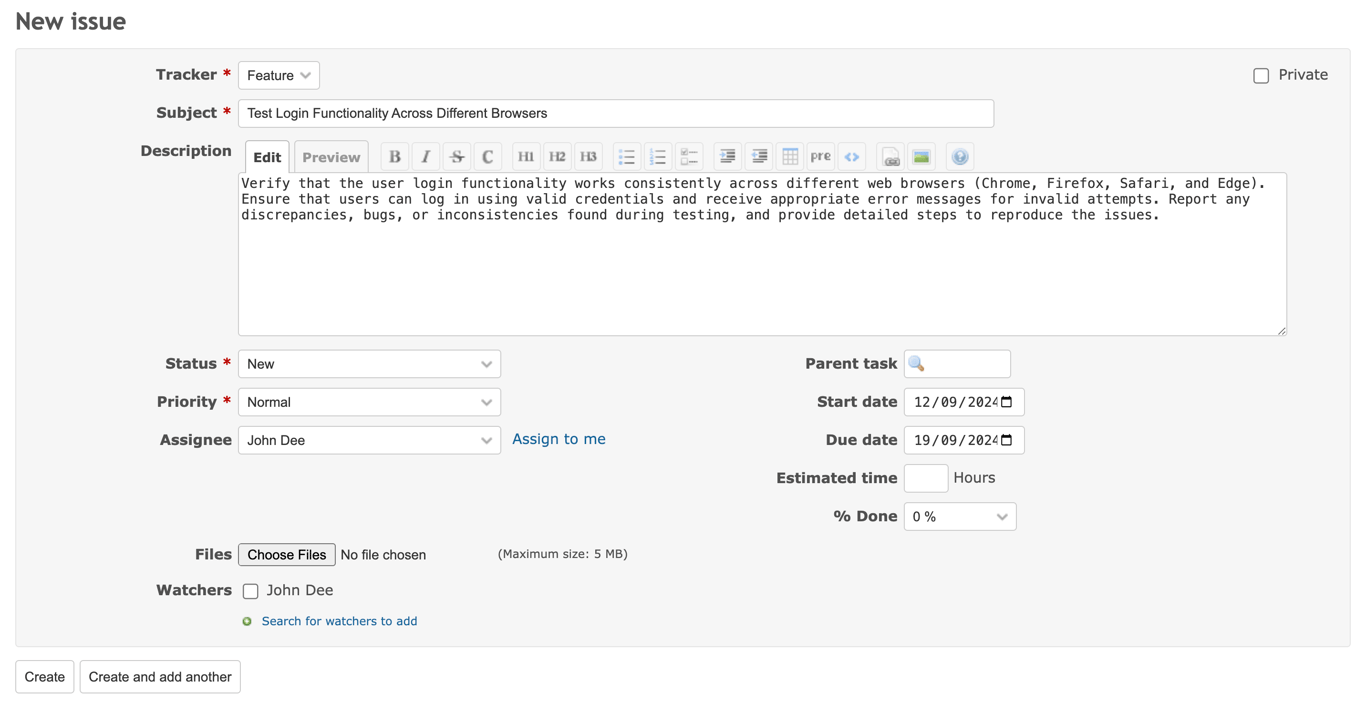This screenshot has height=703, width=1366.
Task: Change the % Done value
Action: coord(959,516)
